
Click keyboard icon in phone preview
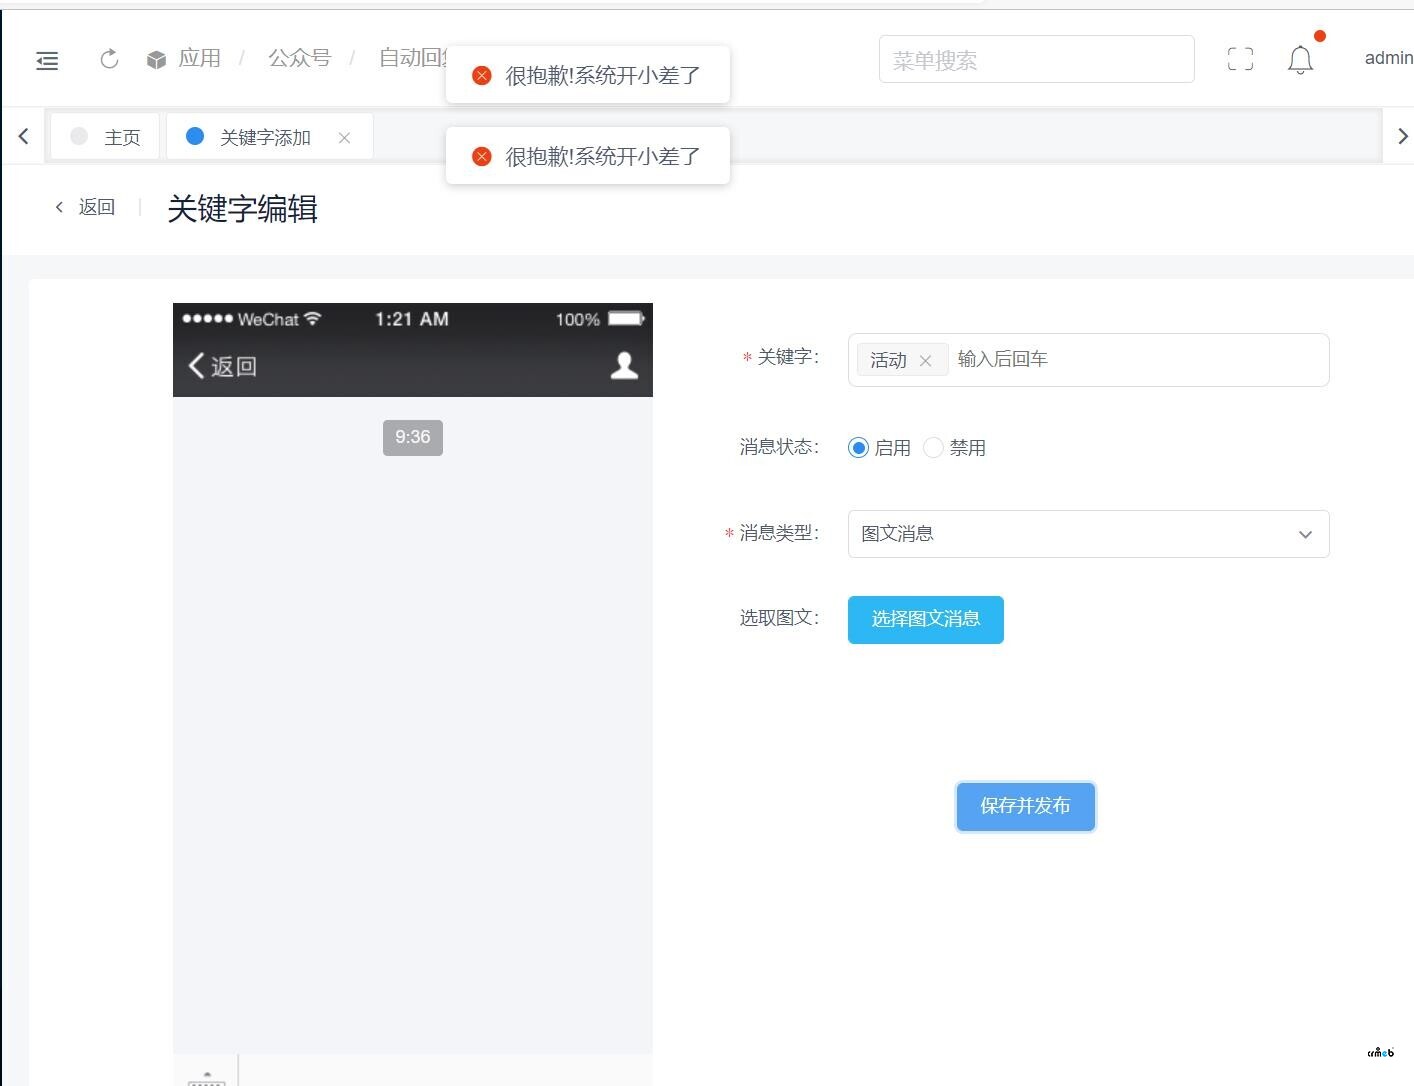point(206,1078)
